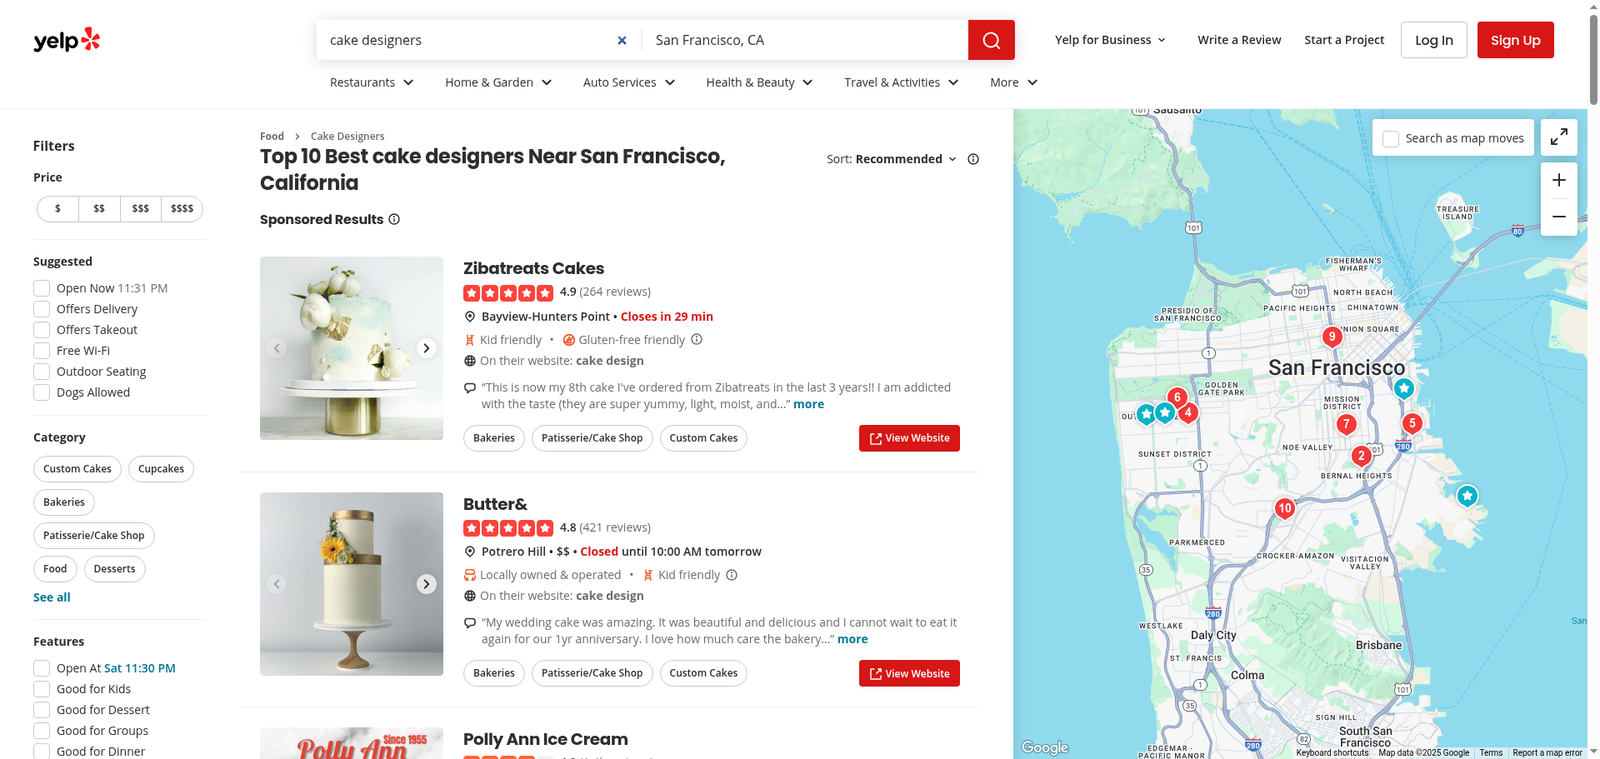
Task: Open info icon next to Sort
Action: (x=973, y=159)
